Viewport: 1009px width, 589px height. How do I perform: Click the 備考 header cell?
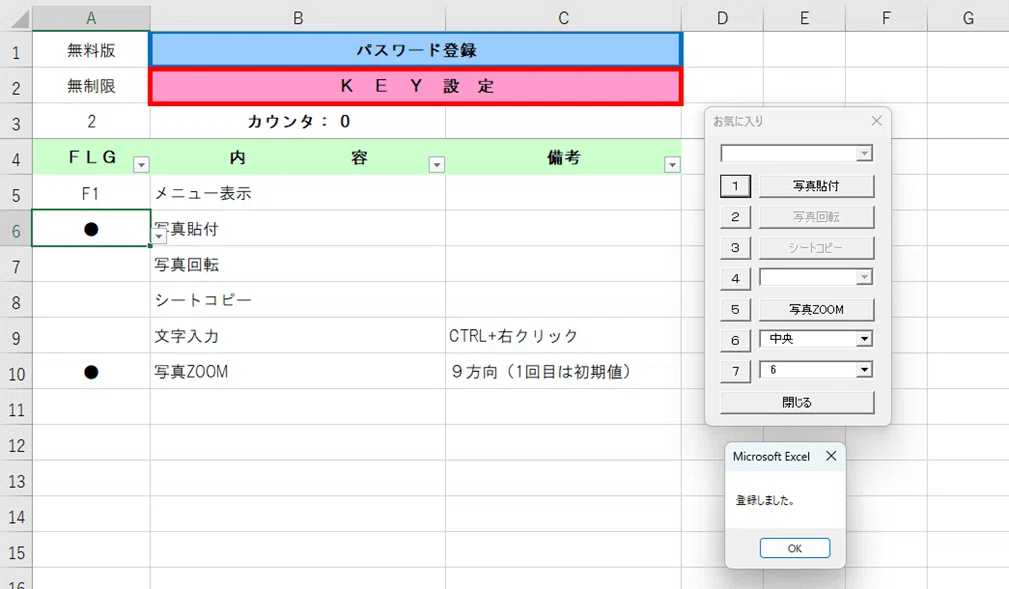[563, 157]
